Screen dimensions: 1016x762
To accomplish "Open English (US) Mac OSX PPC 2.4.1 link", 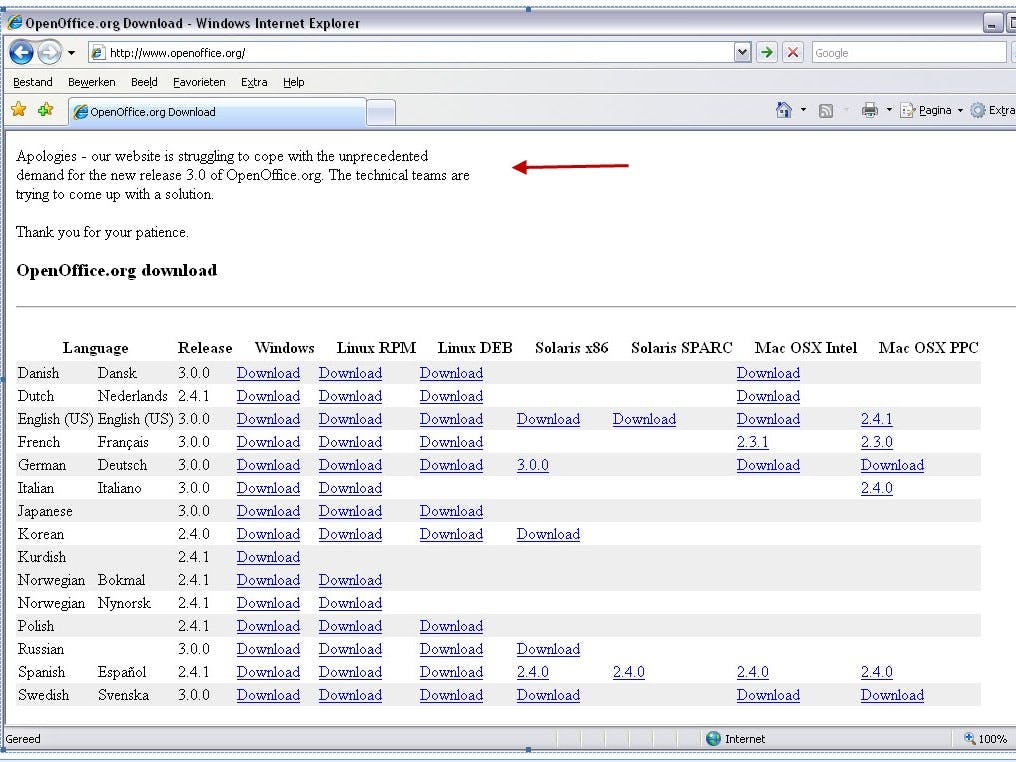I will click(876, 419).
